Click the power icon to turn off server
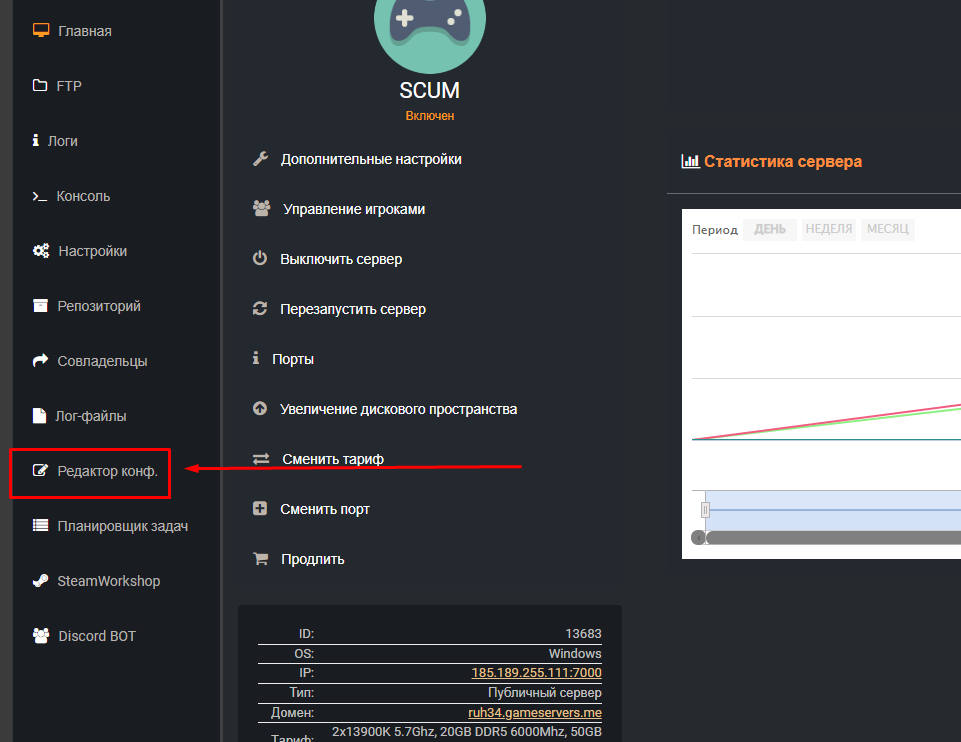961x742 pixels. (260, 259)
